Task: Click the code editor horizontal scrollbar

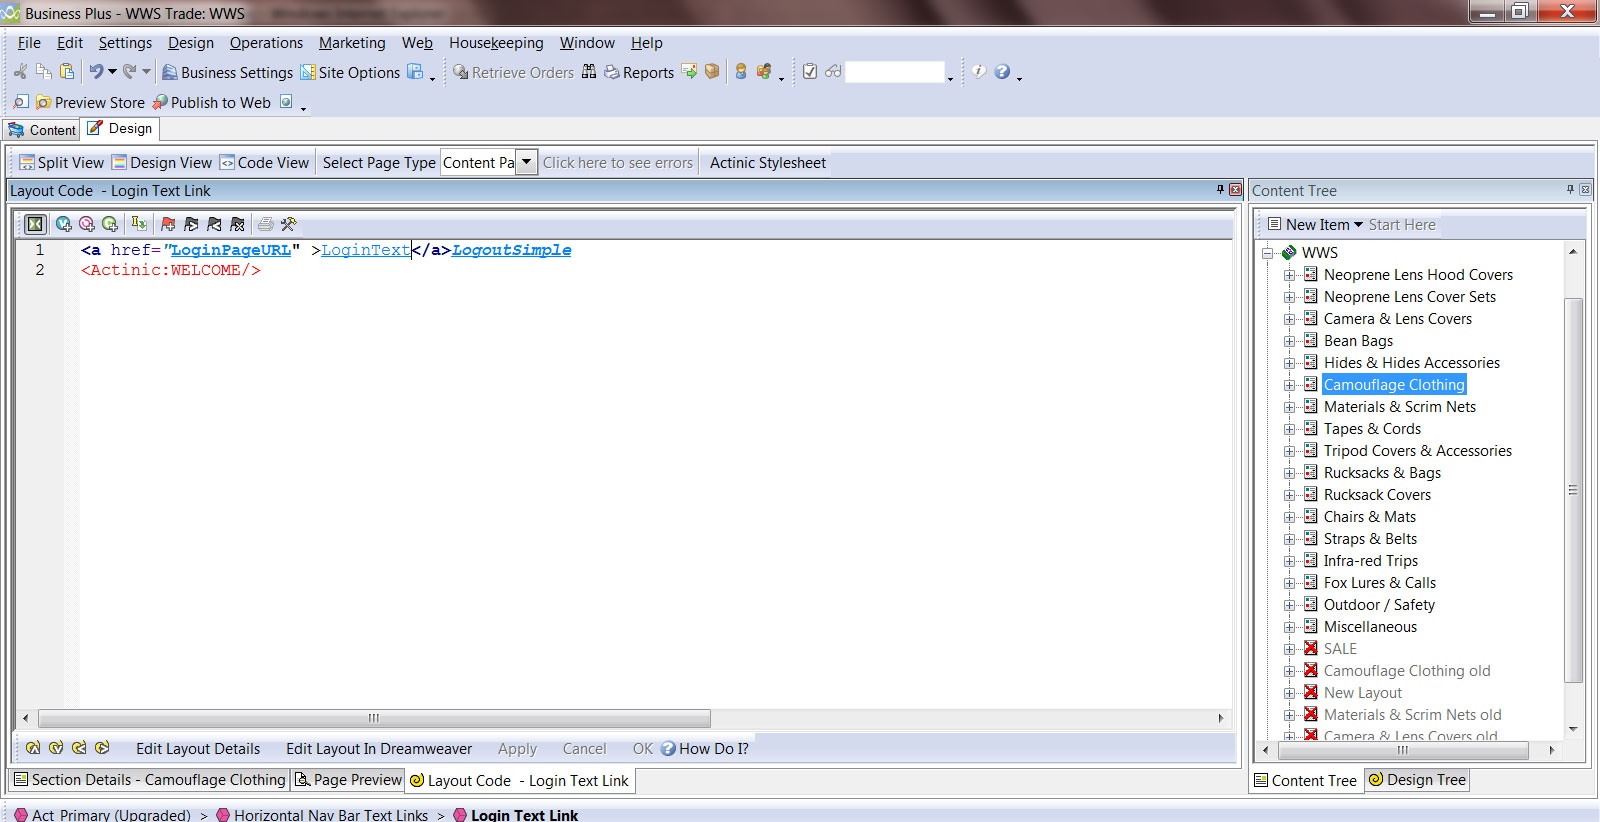Action: tap(374, 718)
